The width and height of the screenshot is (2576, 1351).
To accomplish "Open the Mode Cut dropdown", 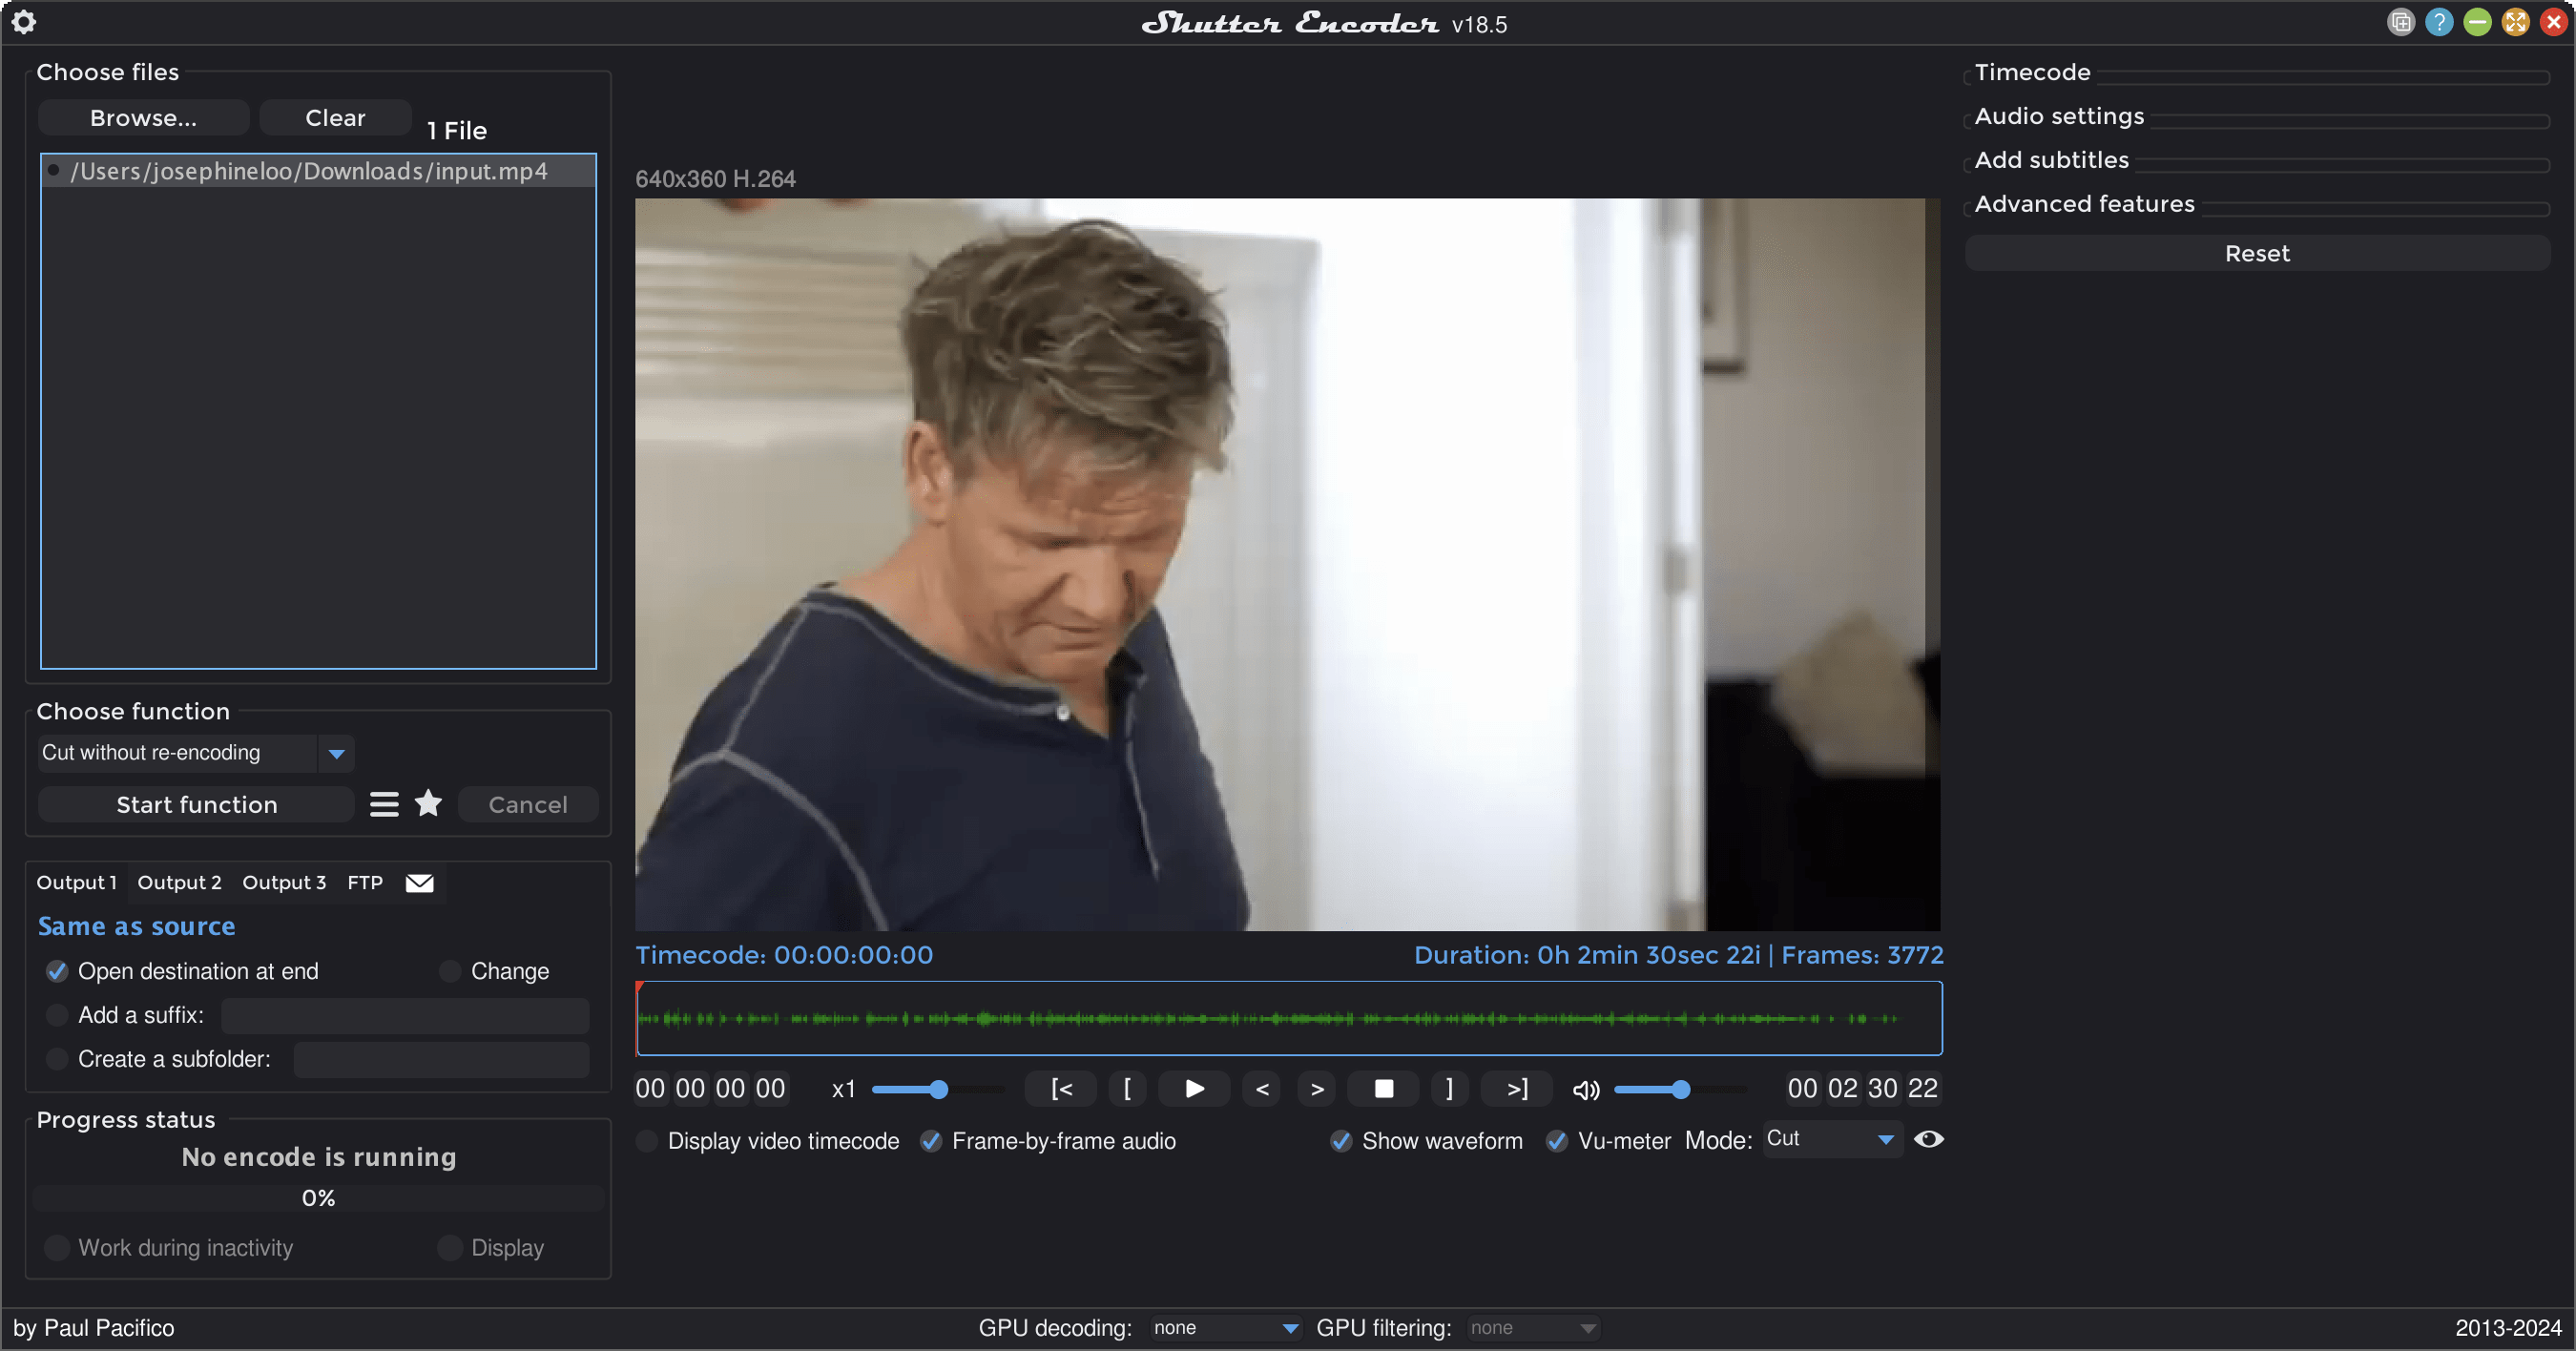I will click(1831, 1139).
